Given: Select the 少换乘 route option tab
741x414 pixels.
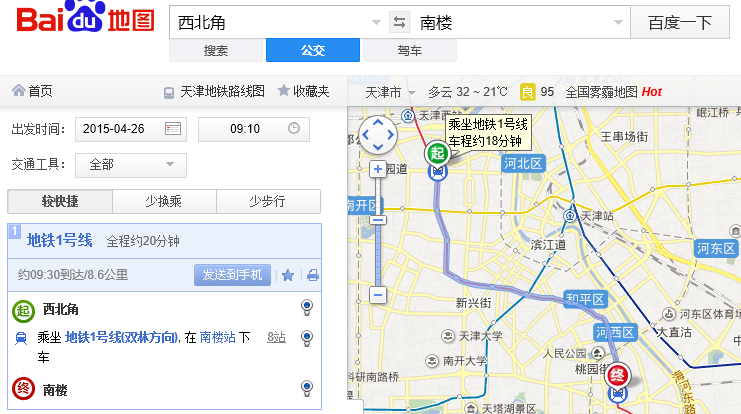Looking at the screenshot, I should 164,201.
